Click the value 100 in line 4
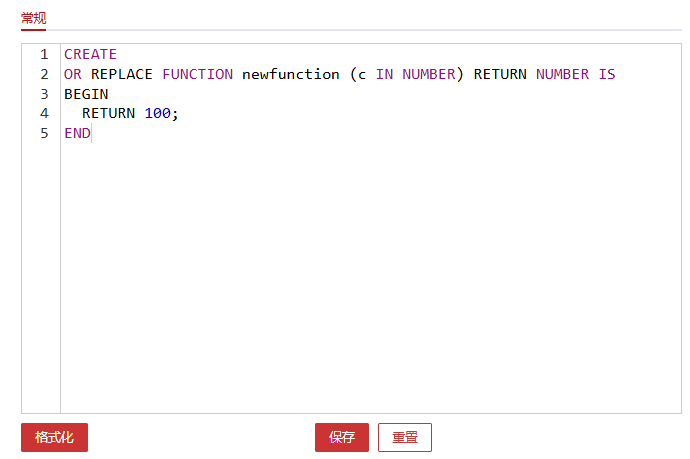This screenshot has height=459, width=690. coord(157,113)
